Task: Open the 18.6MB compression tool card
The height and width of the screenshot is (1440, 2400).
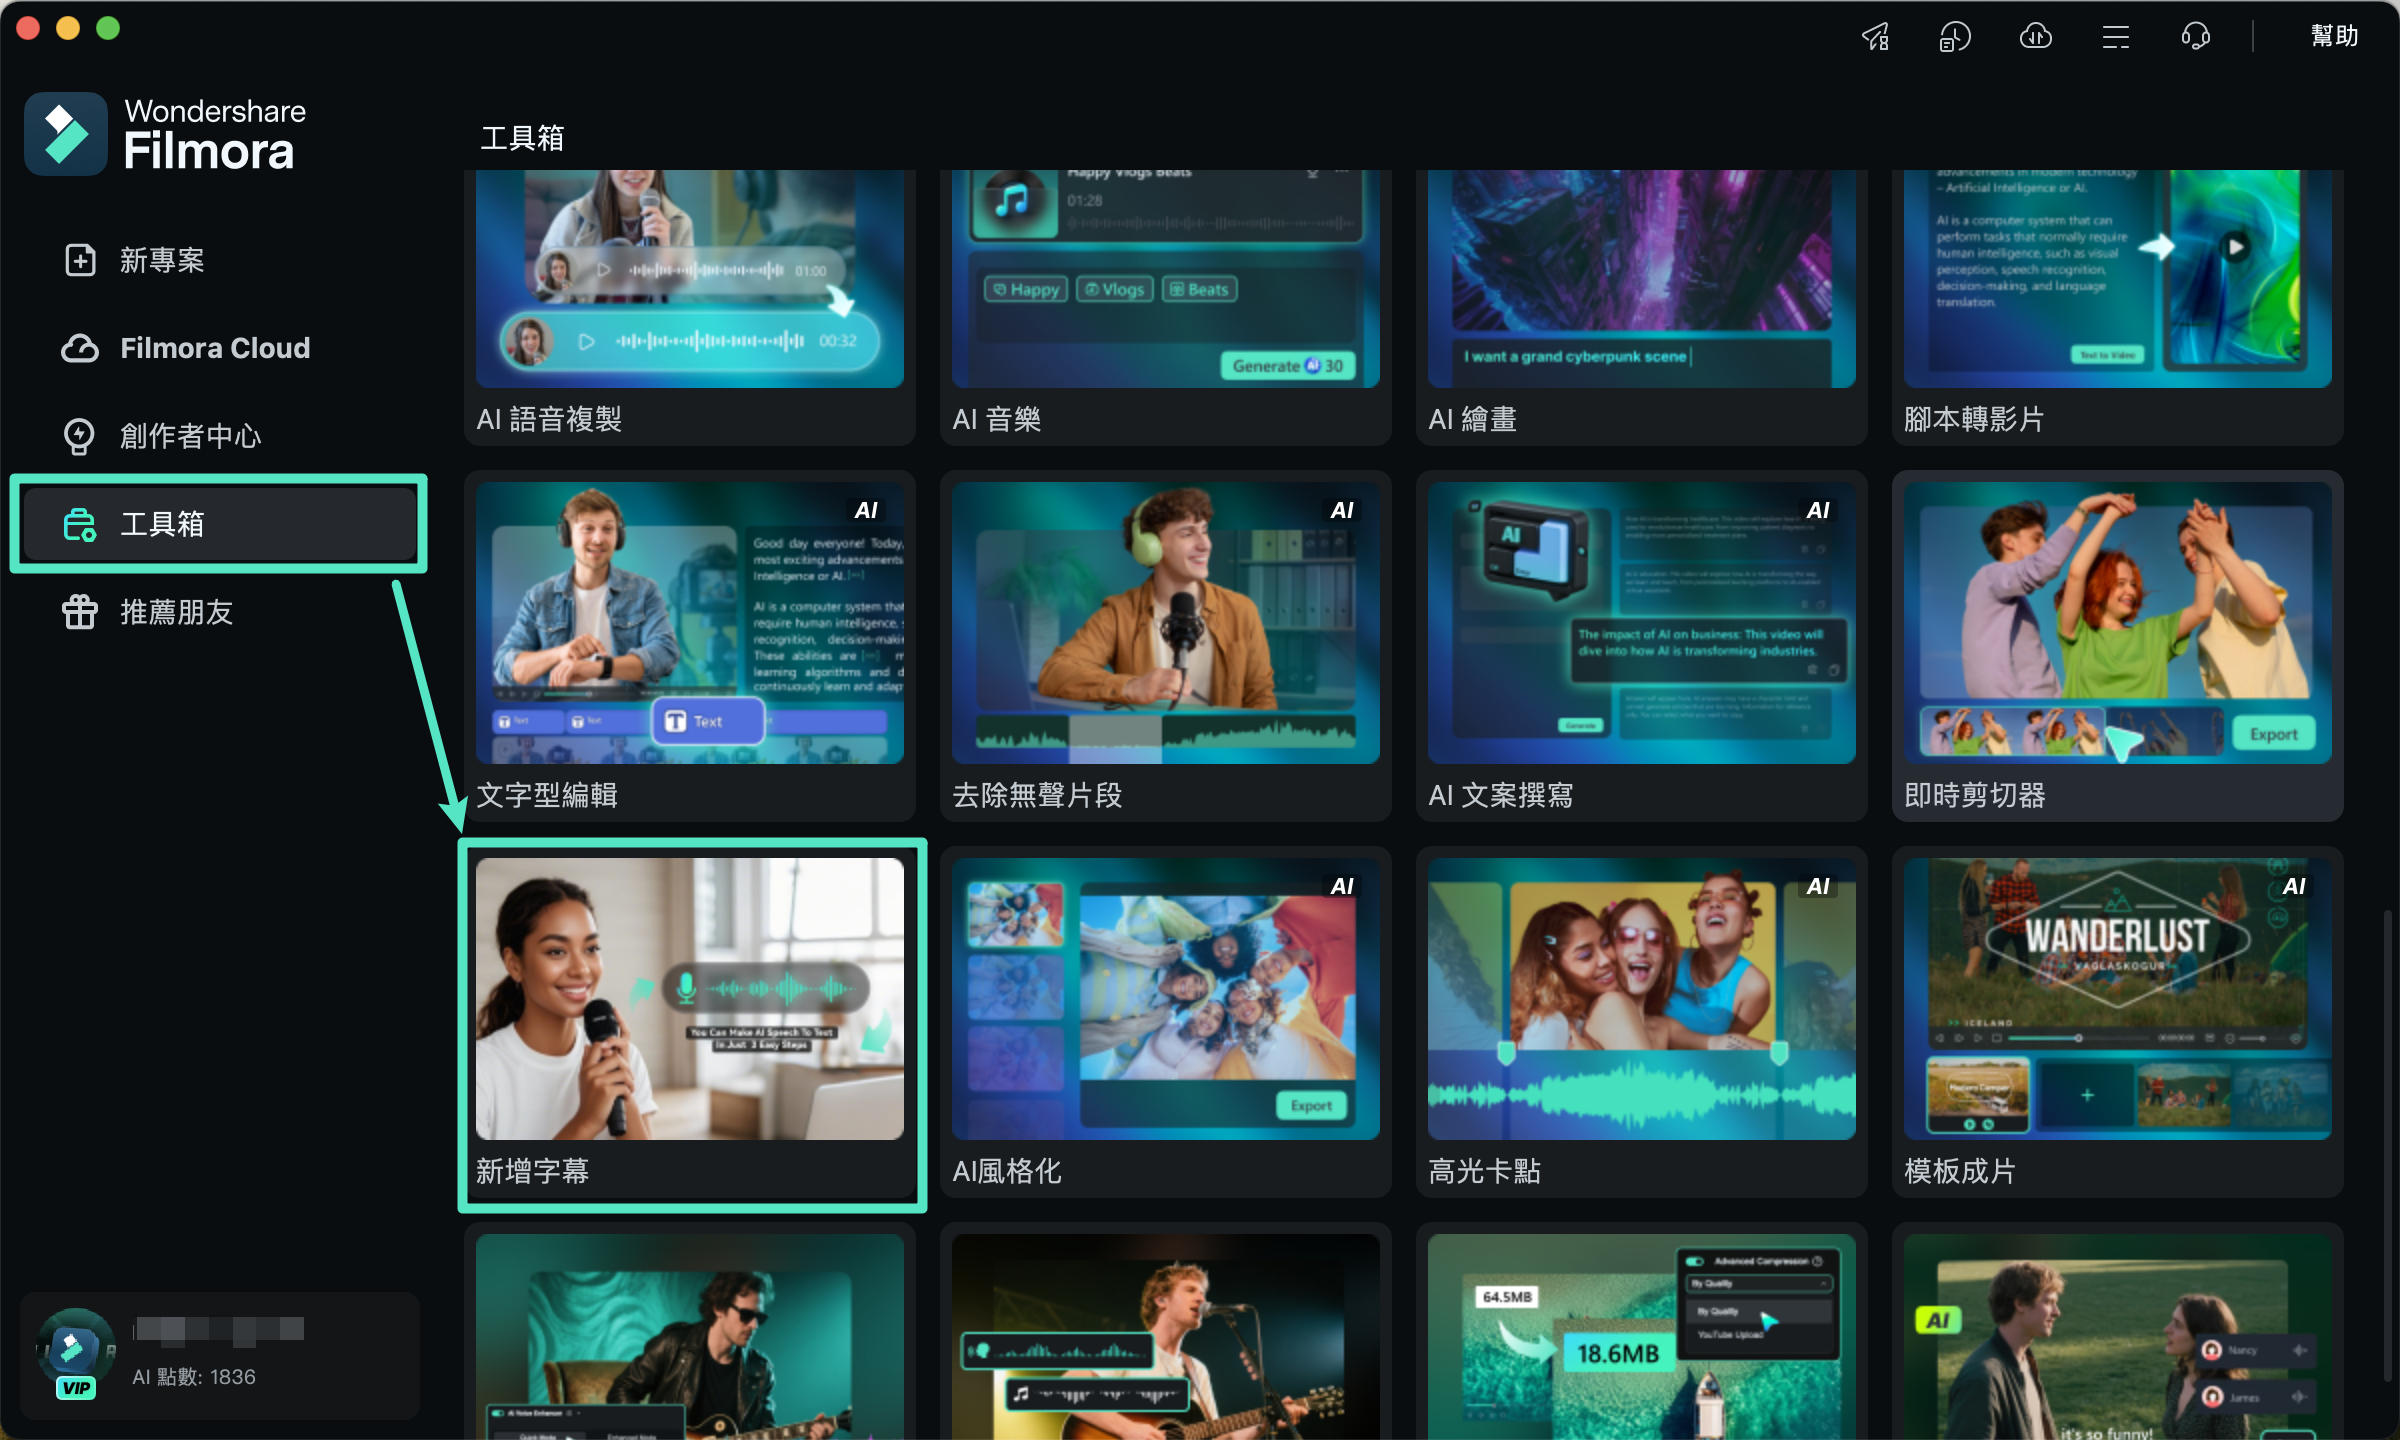Action: pyautogui.click(x=1642, y=1332)
